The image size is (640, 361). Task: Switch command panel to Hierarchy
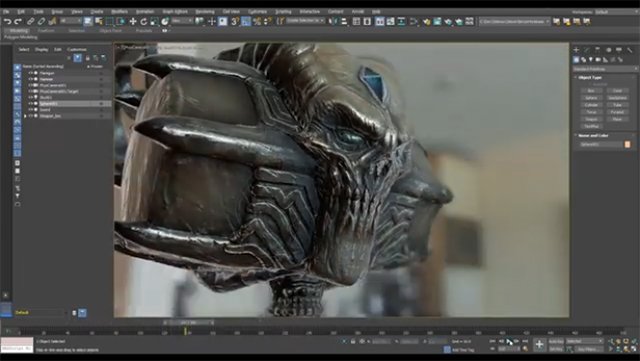(598, 50)
